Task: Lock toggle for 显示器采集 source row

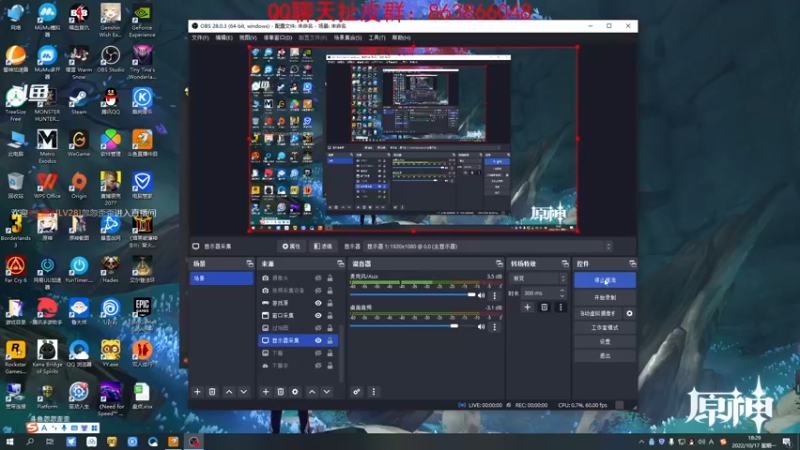Action: 330,340
